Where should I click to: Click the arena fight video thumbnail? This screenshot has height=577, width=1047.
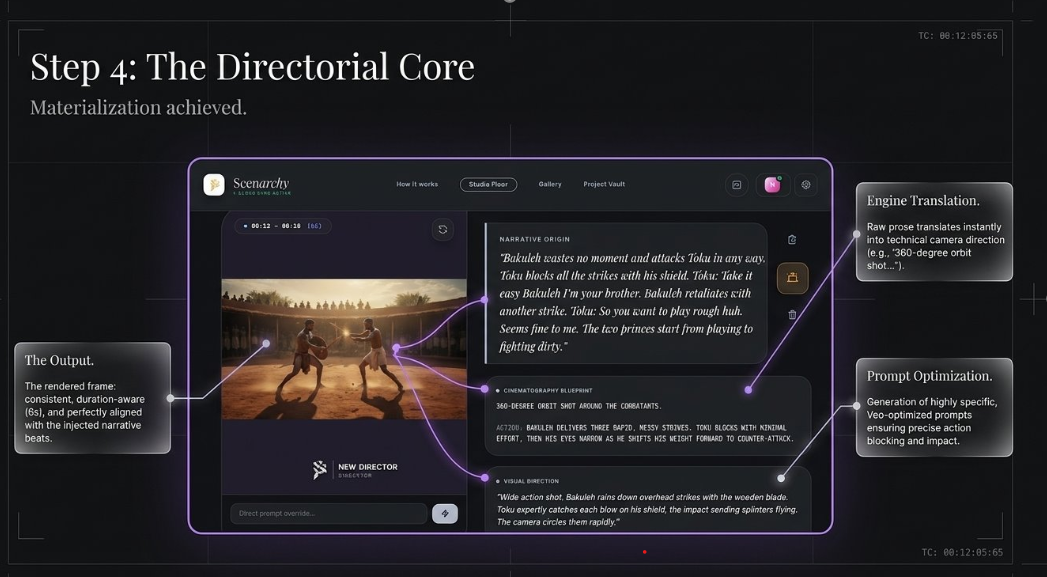(344, 349)
